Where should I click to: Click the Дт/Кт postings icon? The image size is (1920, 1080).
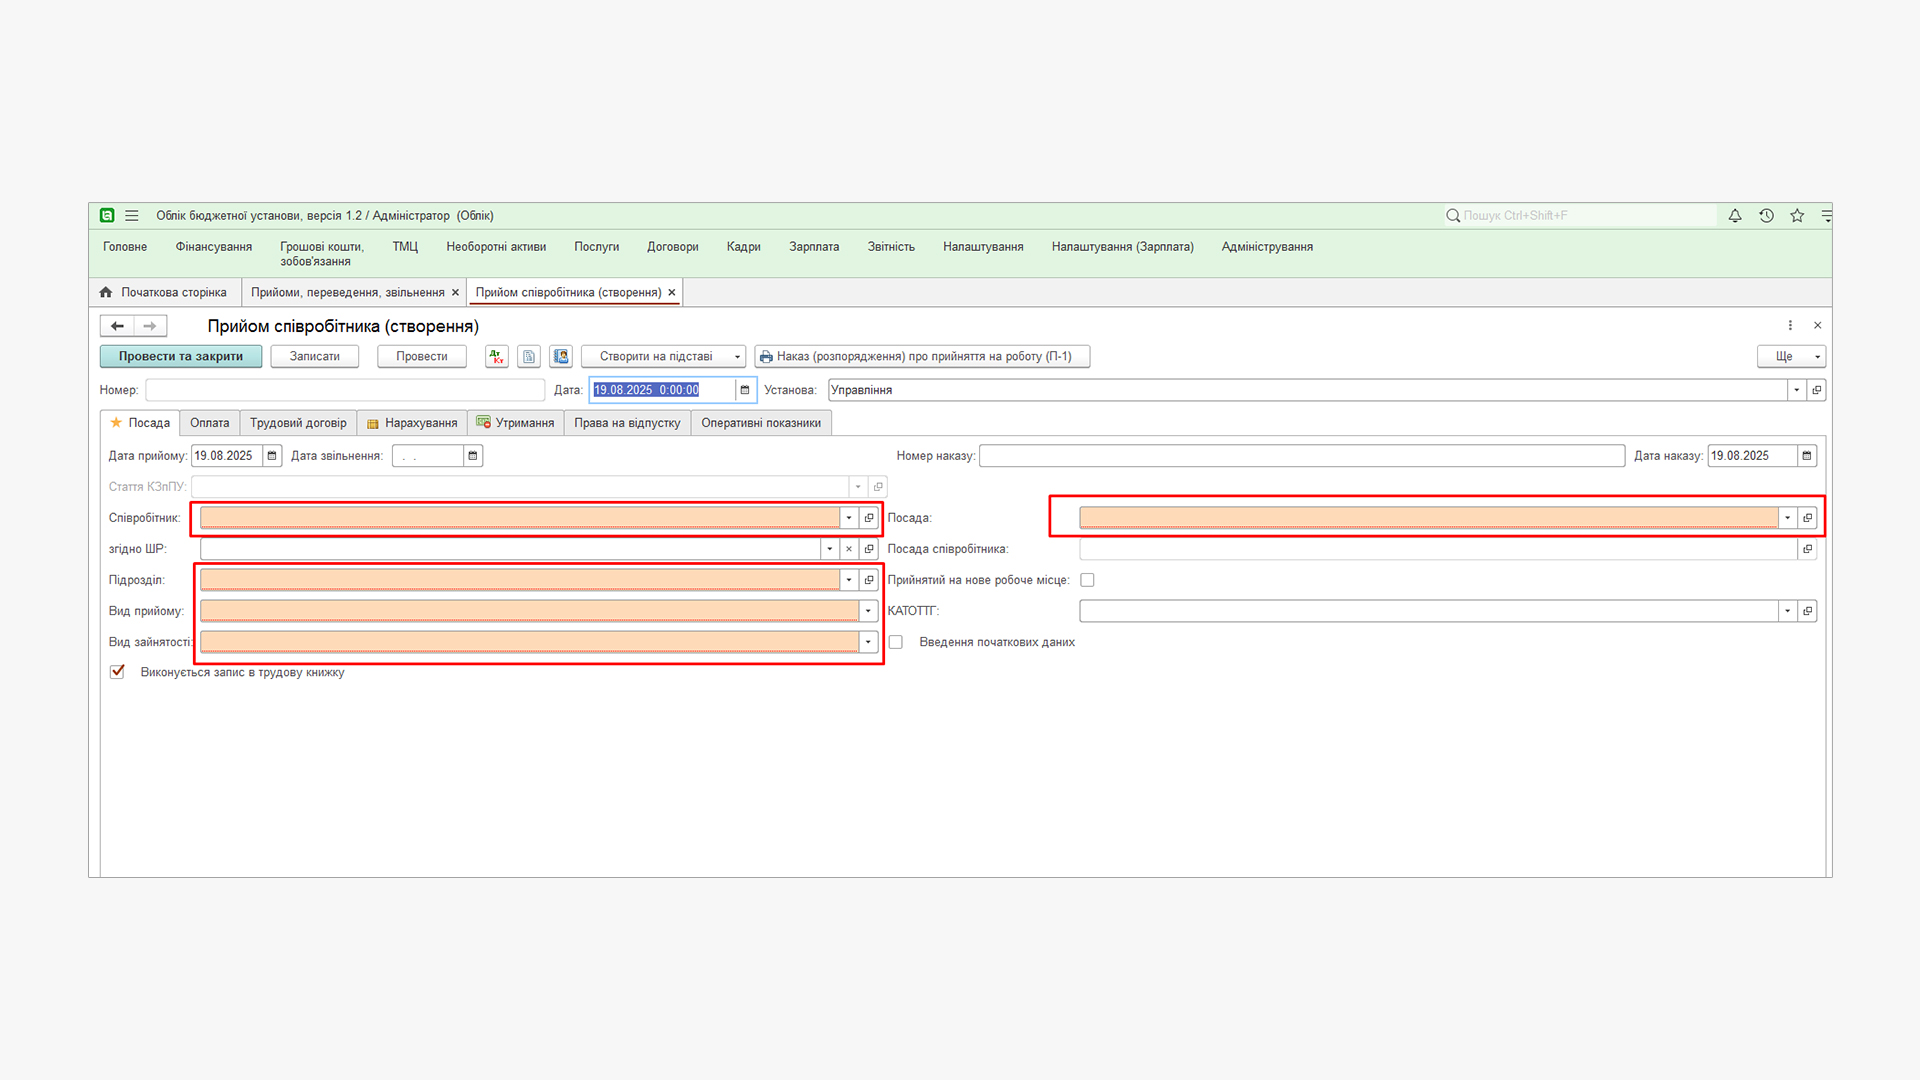coord(497,356)
